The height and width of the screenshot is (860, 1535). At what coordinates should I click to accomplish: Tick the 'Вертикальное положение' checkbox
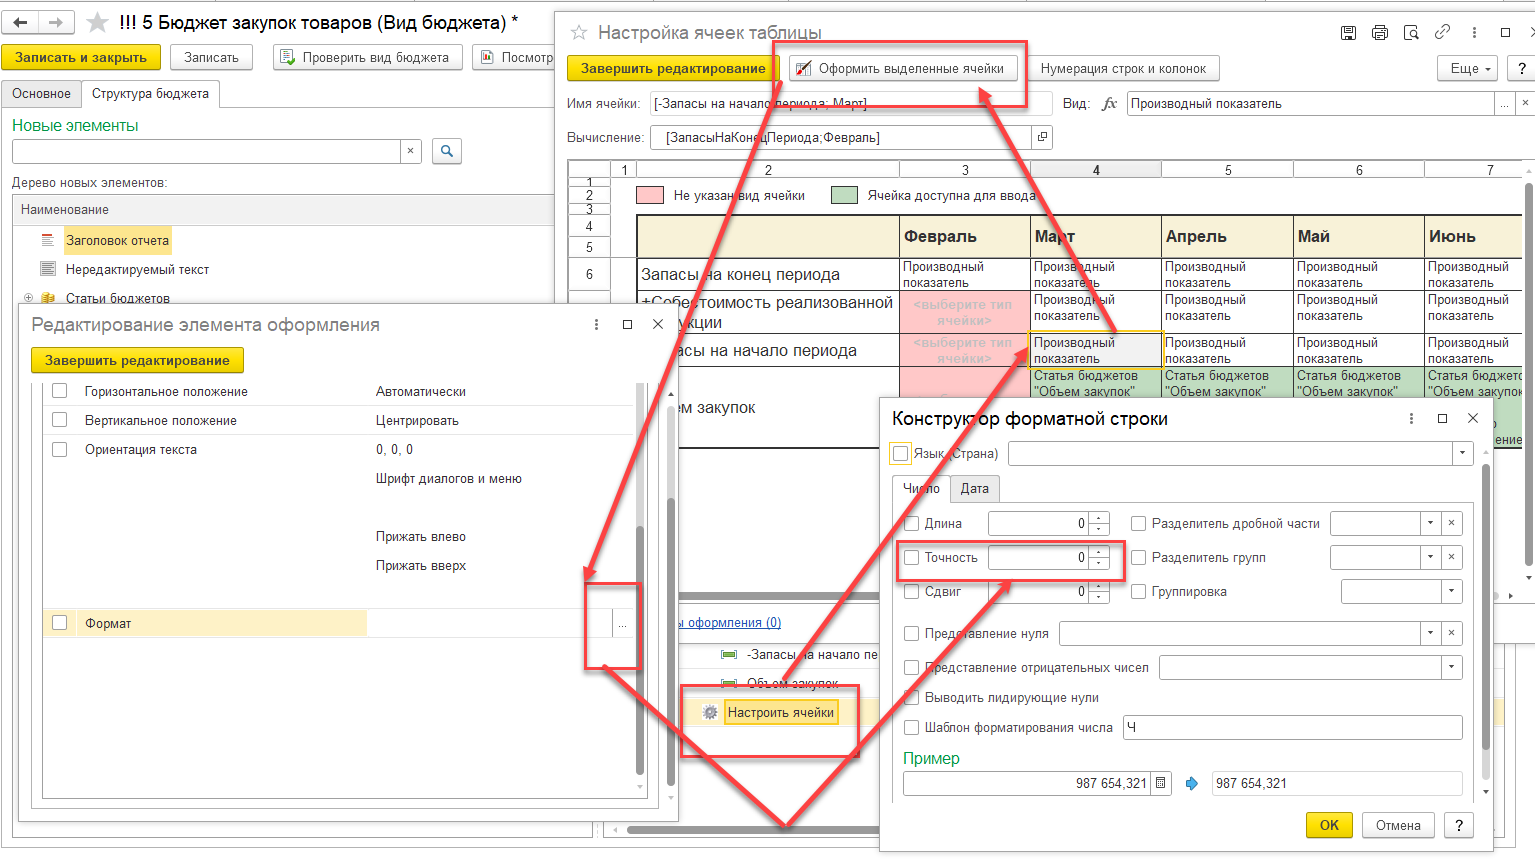(x=60, y=420)
